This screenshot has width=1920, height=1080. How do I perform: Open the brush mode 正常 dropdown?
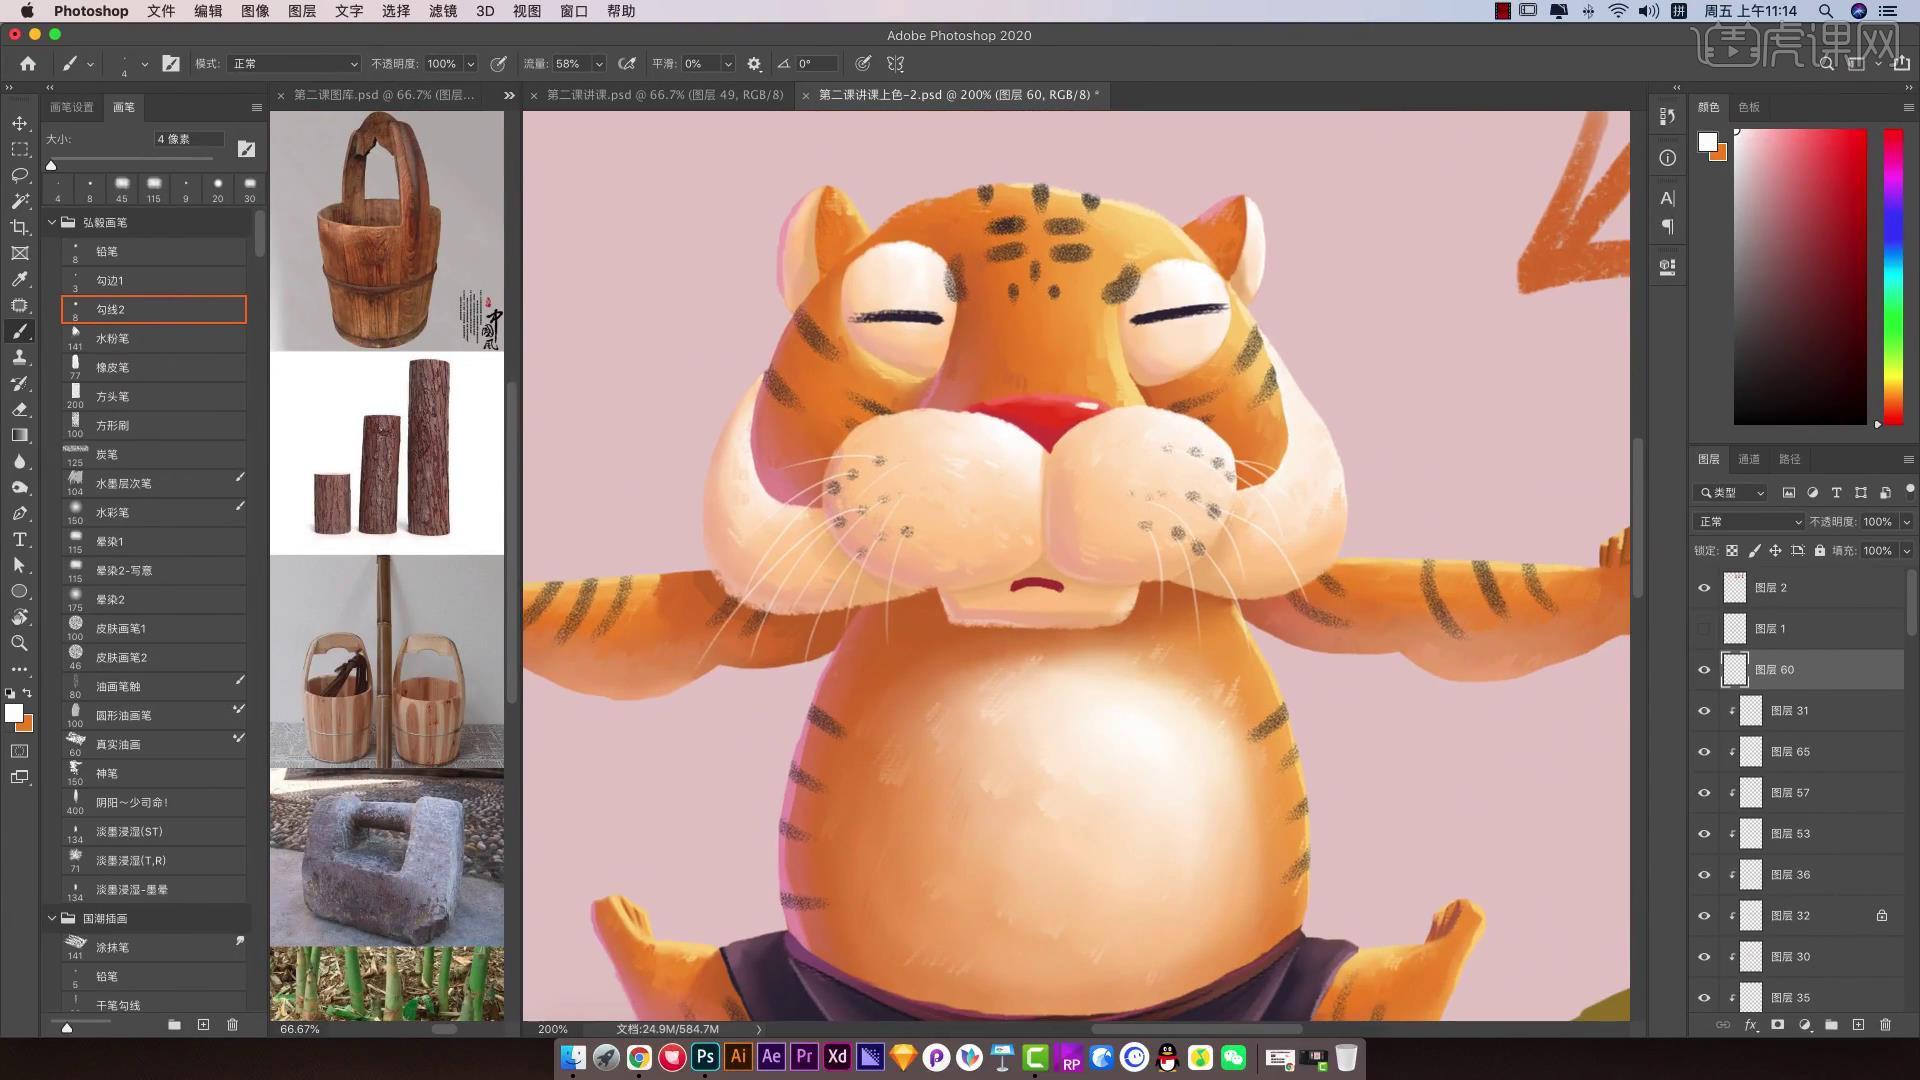click(293, 63)
